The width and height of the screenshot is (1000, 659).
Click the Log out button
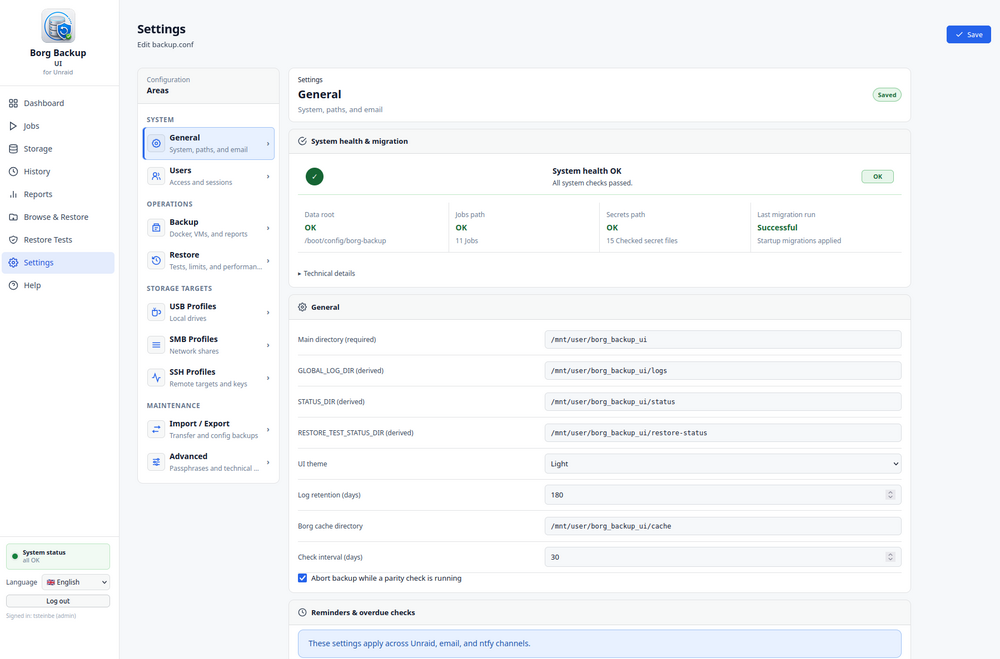(x=58, y=601)
